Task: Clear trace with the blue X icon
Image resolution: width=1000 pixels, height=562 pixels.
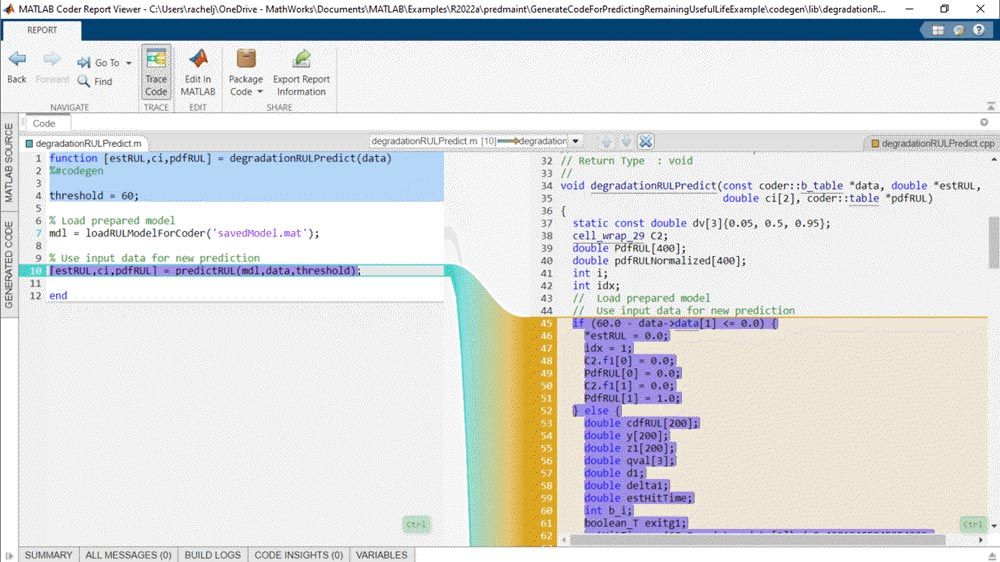Action: [x=646, y=142]
